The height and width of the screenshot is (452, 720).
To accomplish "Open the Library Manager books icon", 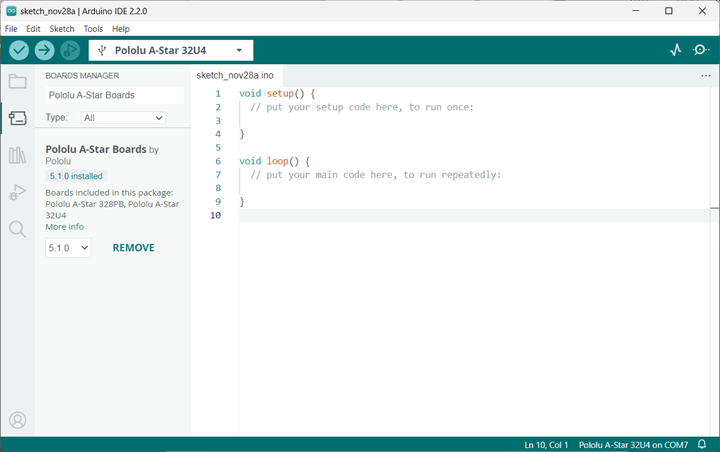I will 17,155.
